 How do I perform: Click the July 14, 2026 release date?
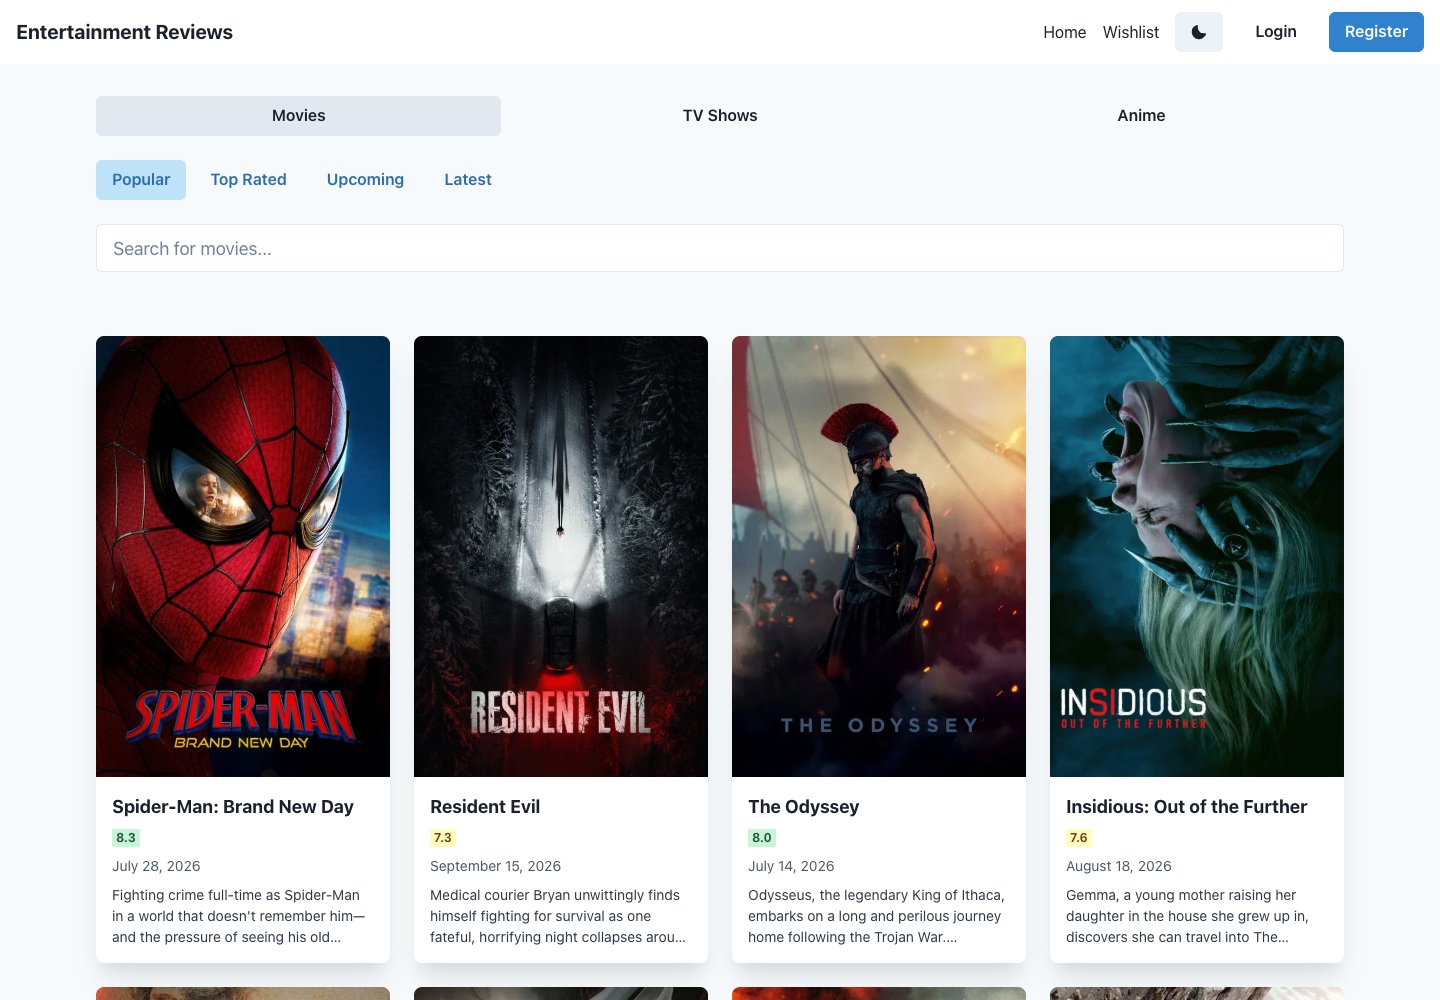(x=791, y=866)
